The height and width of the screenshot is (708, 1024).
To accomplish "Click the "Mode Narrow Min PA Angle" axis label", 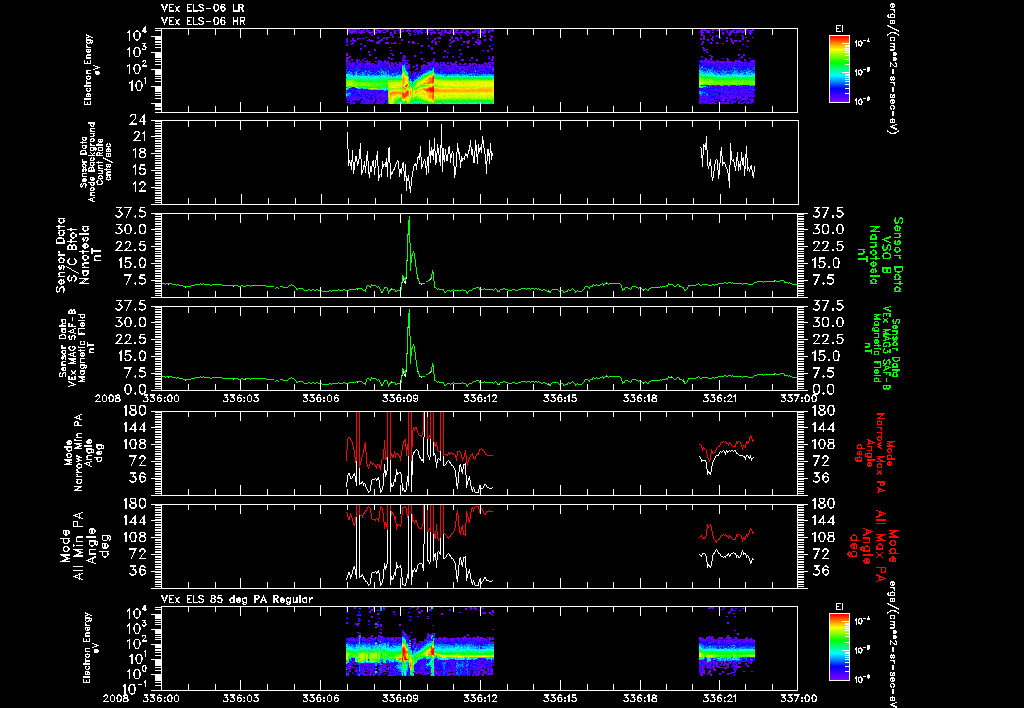I will click(83, 453).
